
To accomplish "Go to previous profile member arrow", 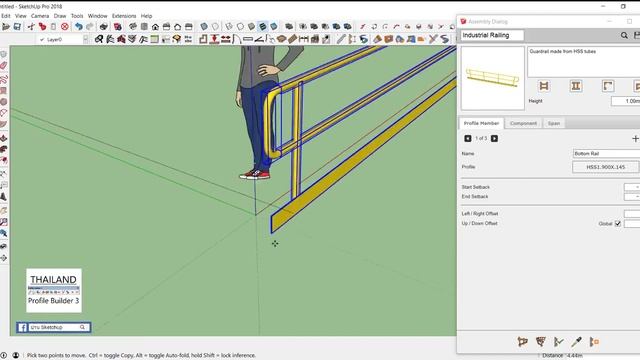I will 468,139.
